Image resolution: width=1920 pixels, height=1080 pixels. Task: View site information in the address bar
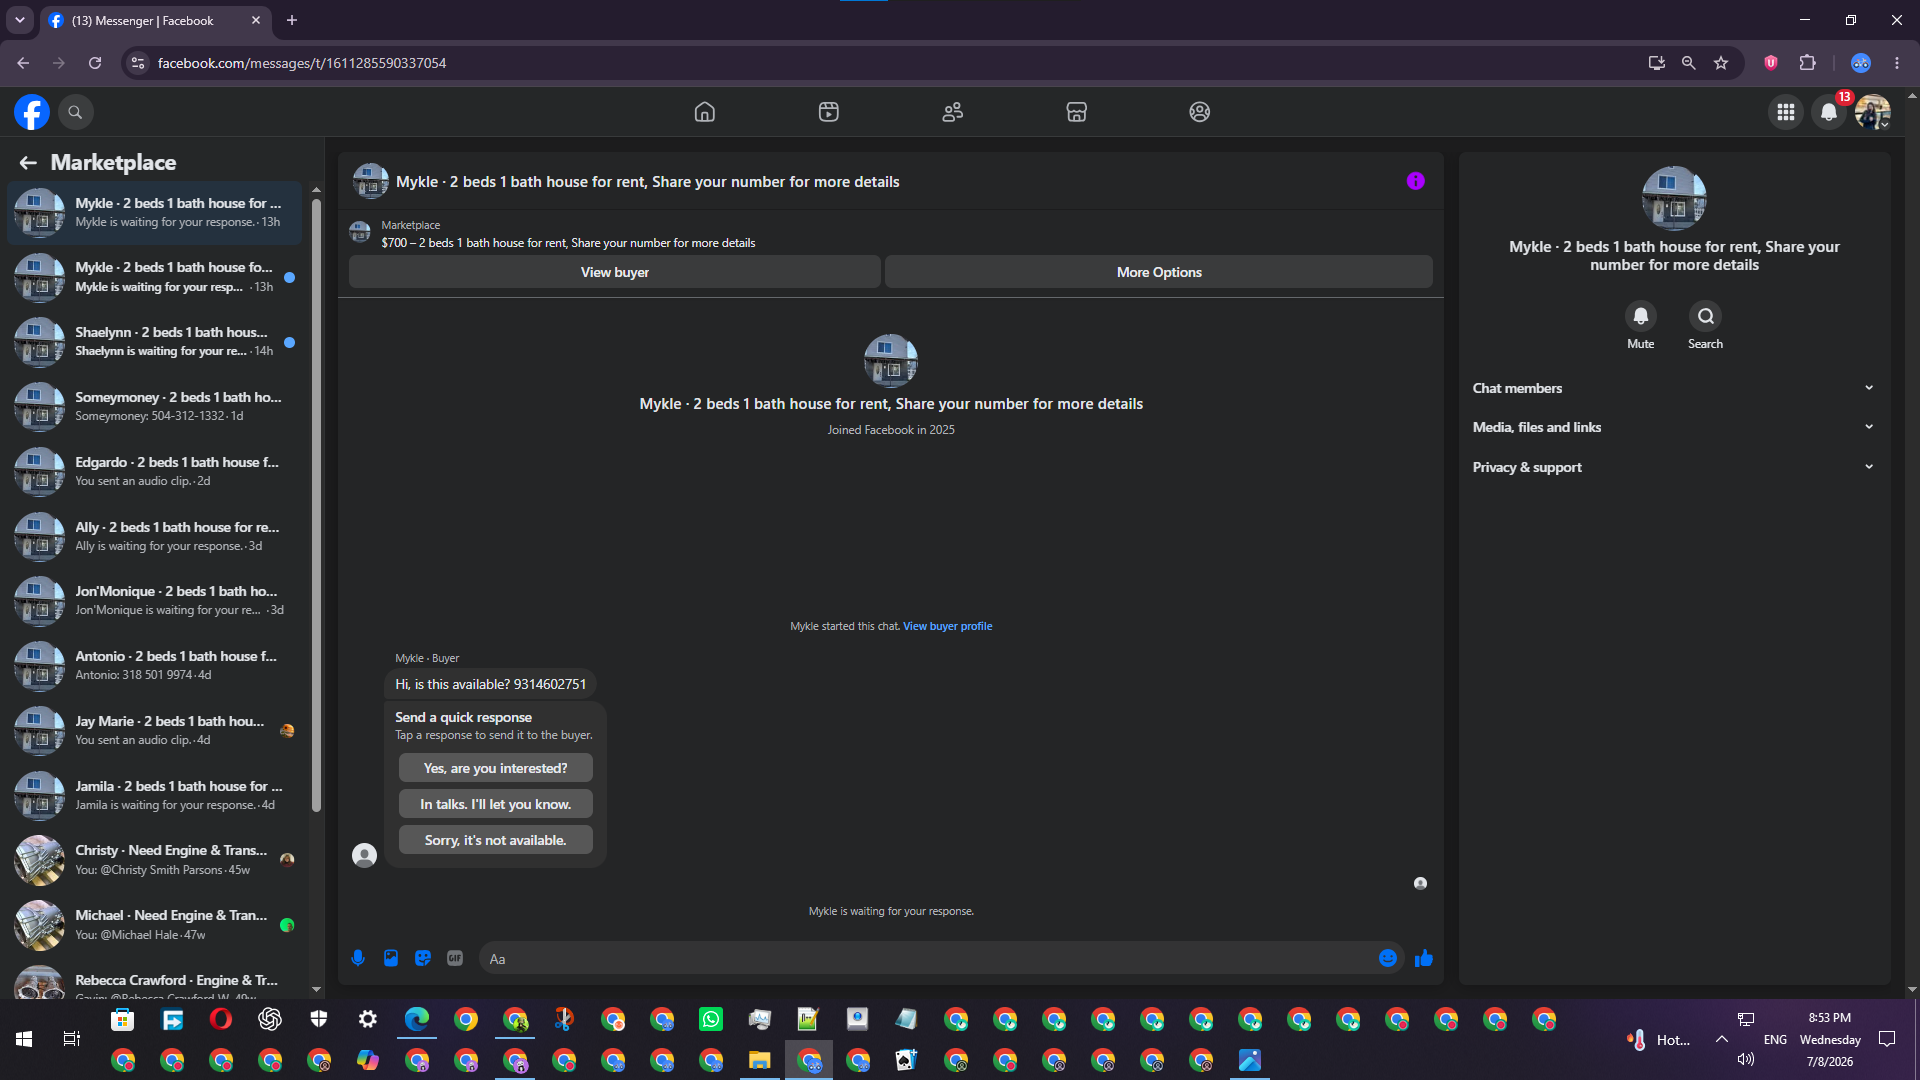coord(138,63)
